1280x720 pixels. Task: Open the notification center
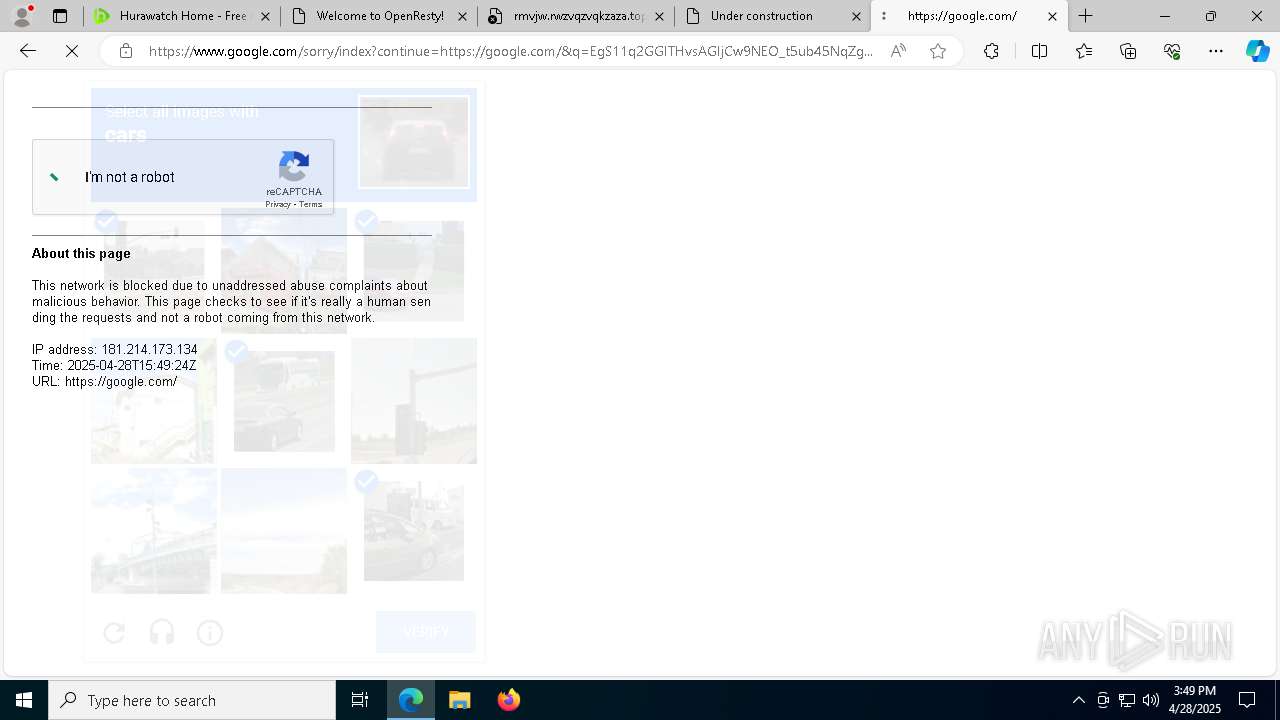pos(1247,700)
